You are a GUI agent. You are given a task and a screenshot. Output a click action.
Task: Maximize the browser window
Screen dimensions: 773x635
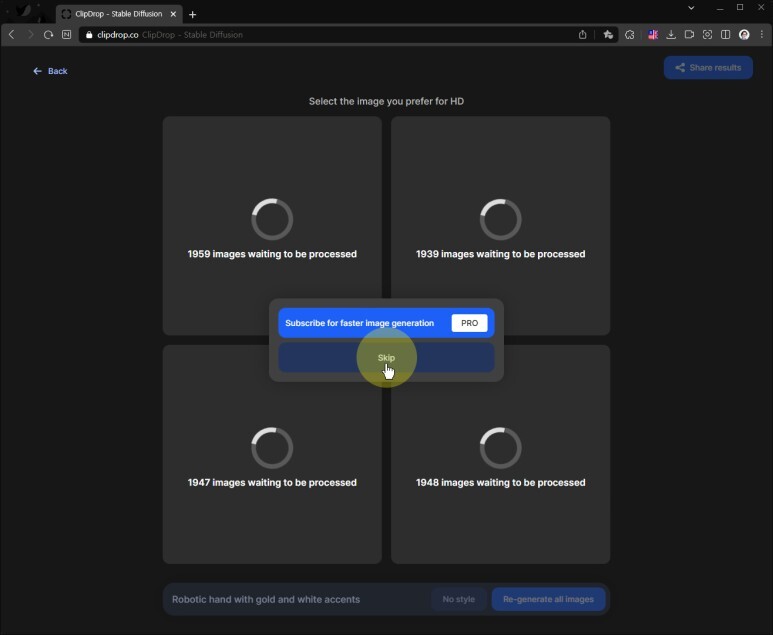click(740, 7)
